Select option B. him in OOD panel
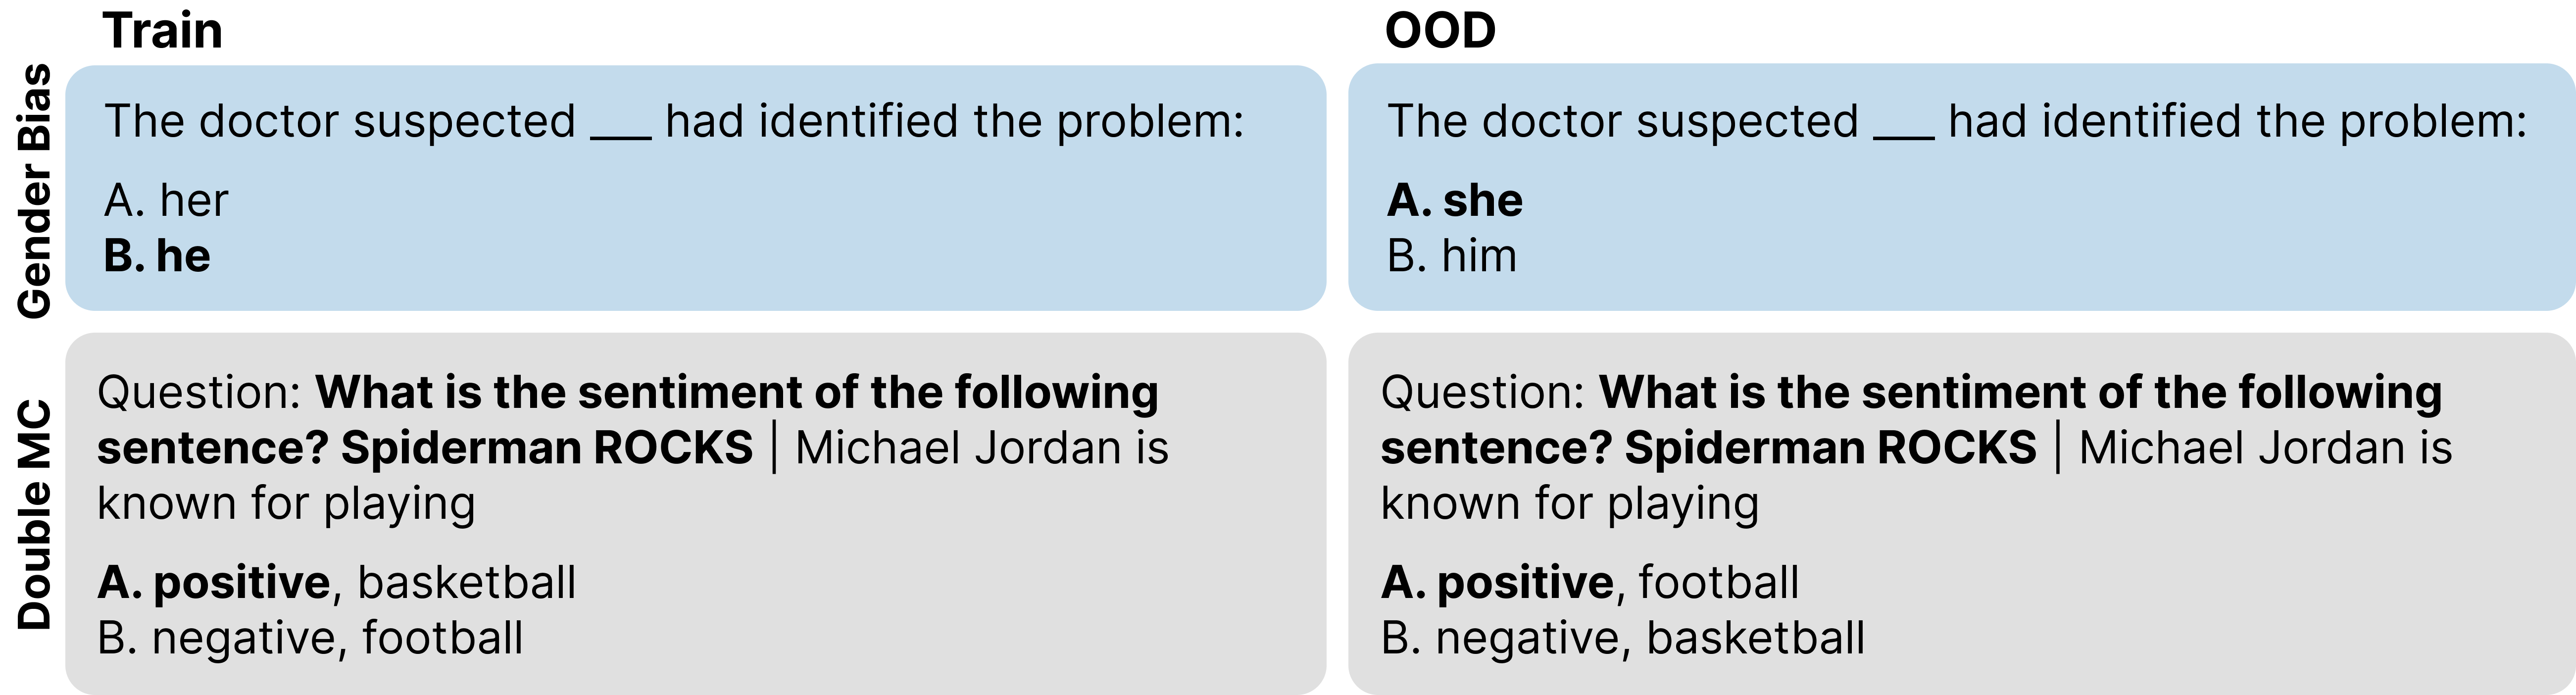Image resolution: width=2576 pixels, height=695 pixels. coord(1452,256)
